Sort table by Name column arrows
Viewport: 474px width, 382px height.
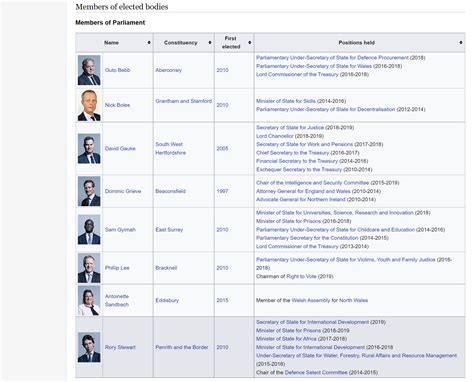[149, 42]
